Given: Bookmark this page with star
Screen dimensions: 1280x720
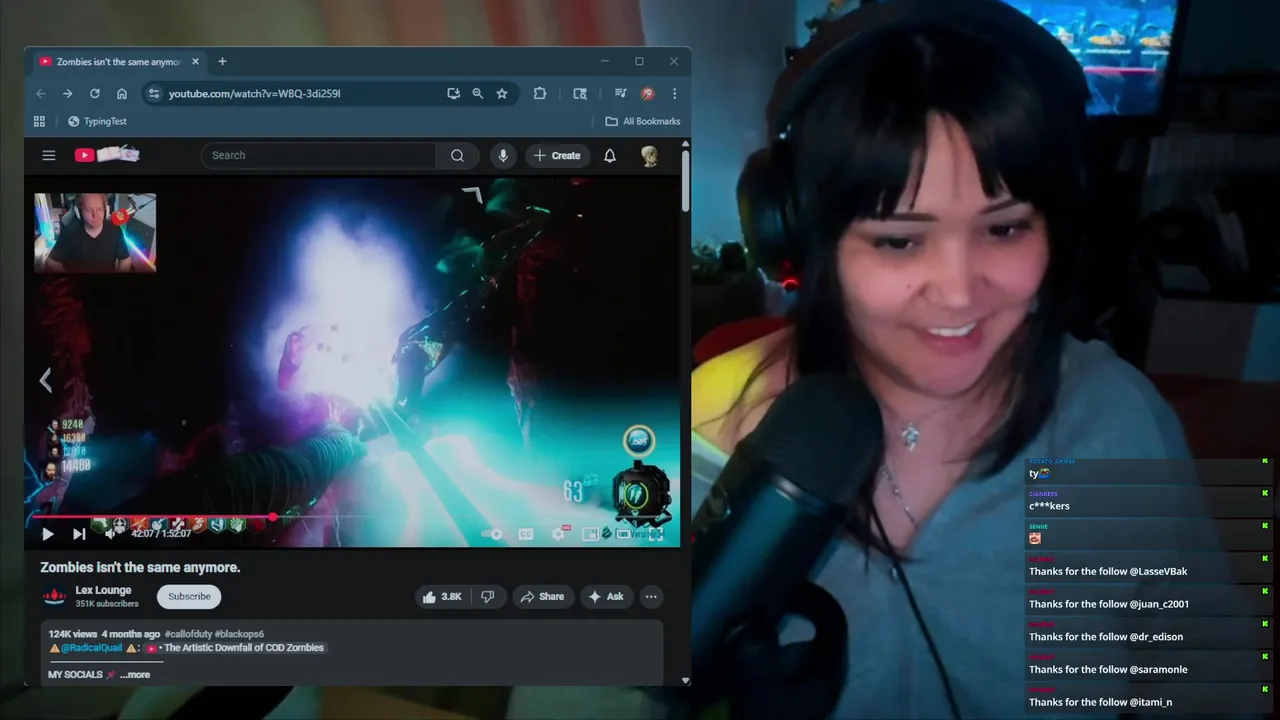Looking at the screenshot, I should [x=502, y=93].
